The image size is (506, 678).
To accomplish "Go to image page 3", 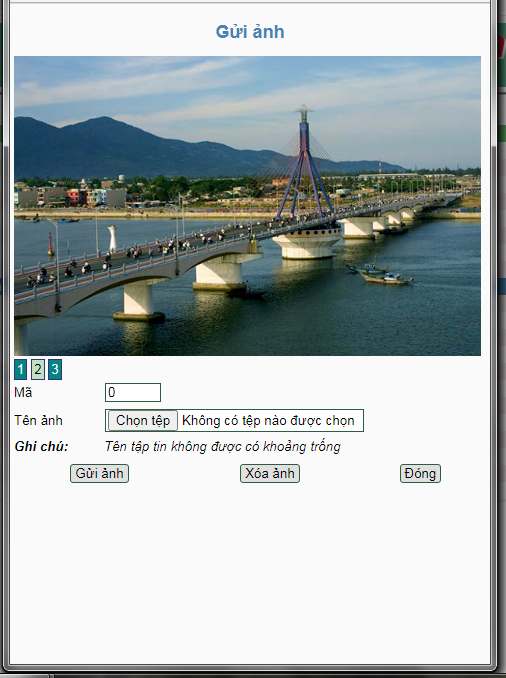I will point(55,369).
